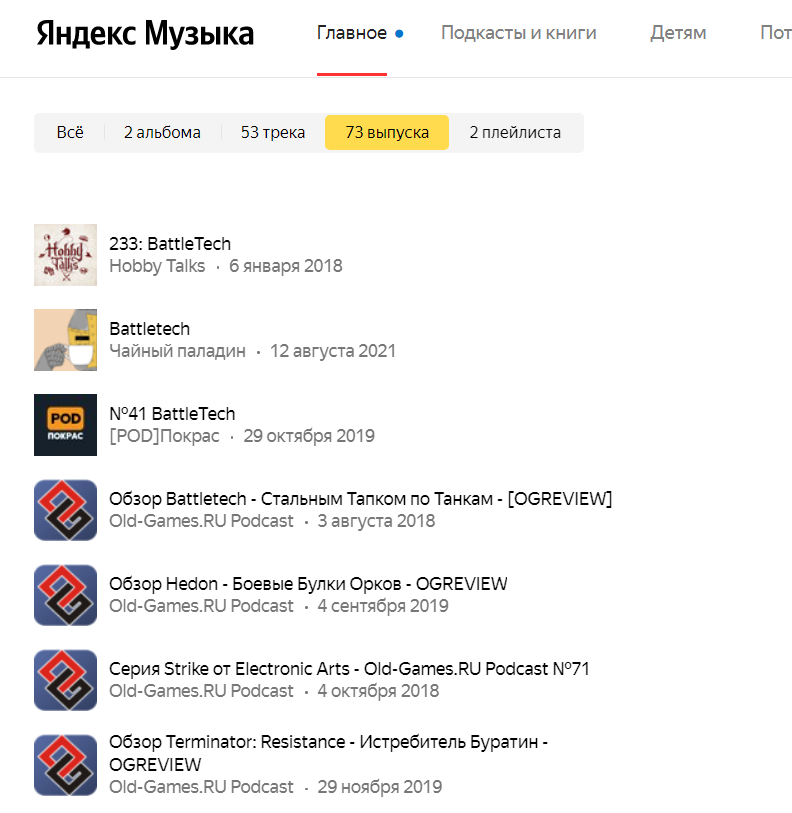Open the Яндекс Музыка logo home link
792x813 pixels.
pyautogui.click(x=145, y=34)
